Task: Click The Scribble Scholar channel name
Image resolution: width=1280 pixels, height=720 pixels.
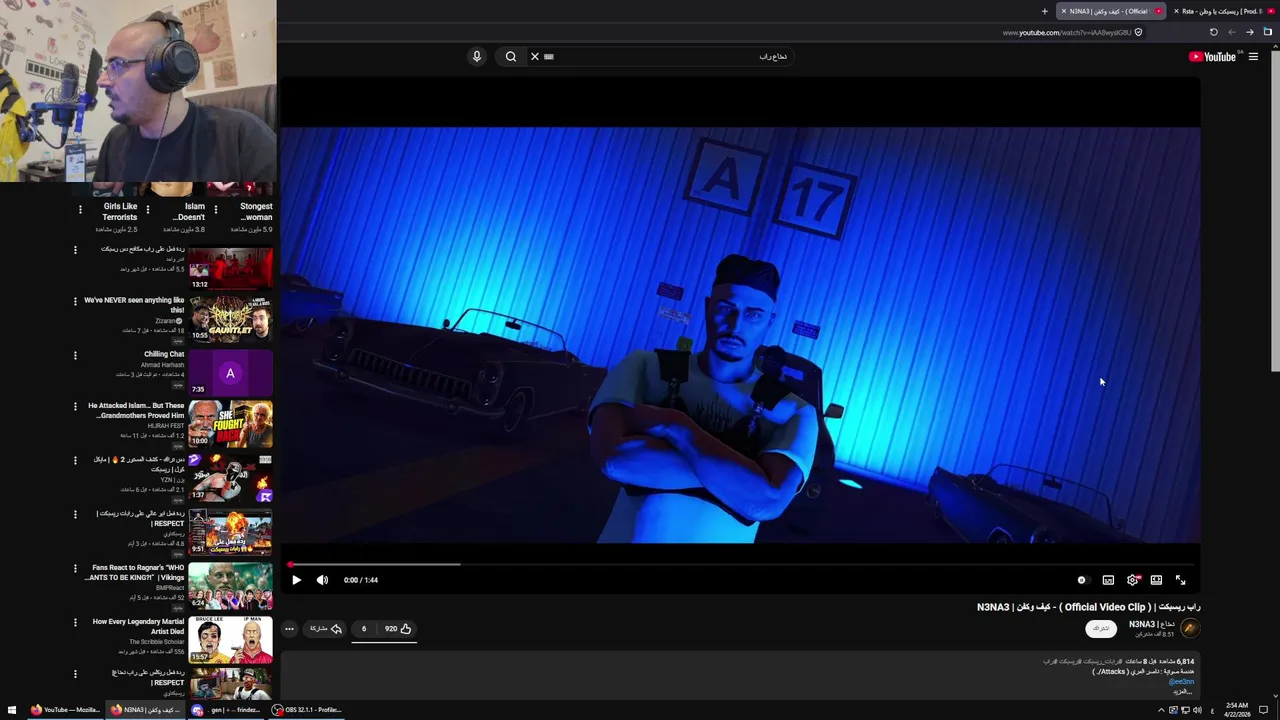Action: tap(157, 642)
